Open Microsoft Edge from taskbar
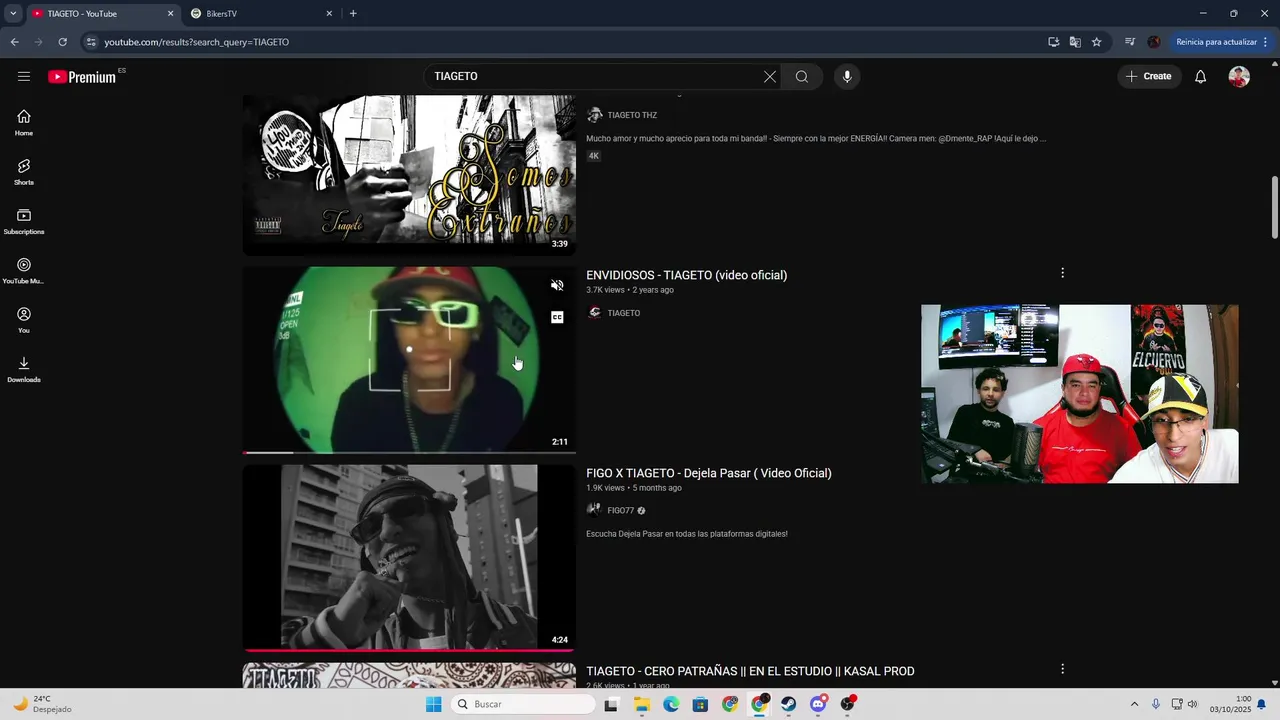The height and width of the screenshot is (720, 1280). click(671, 704)
